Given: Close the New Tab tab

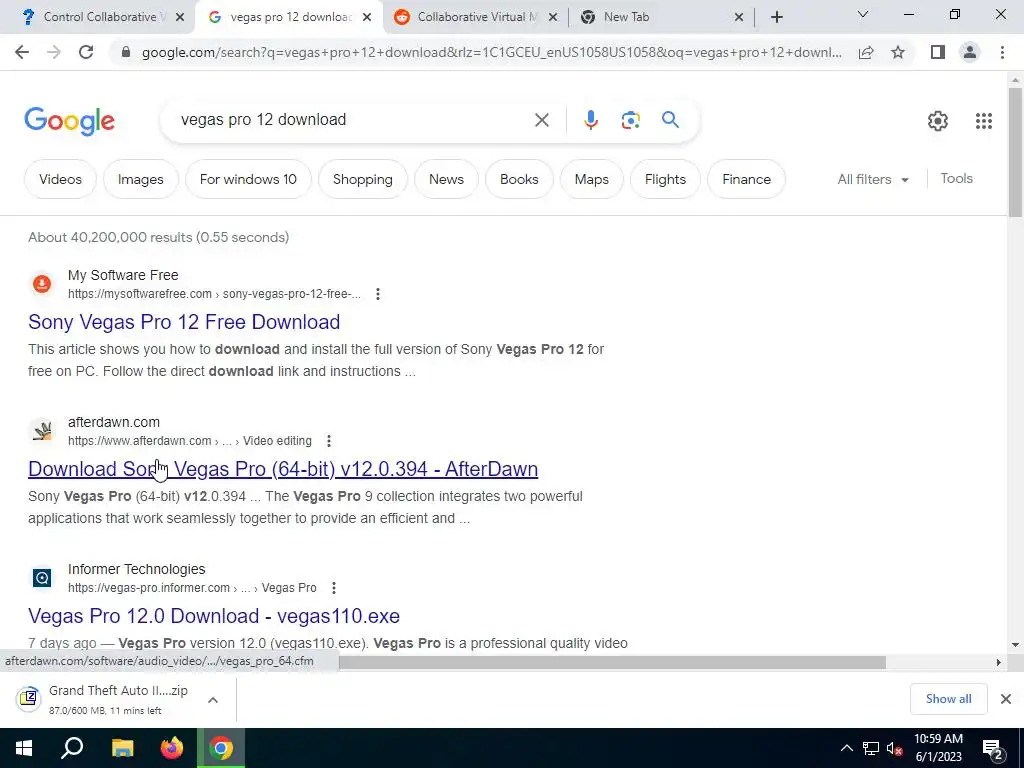Looking at the screenshot, I should coord(739,18).
